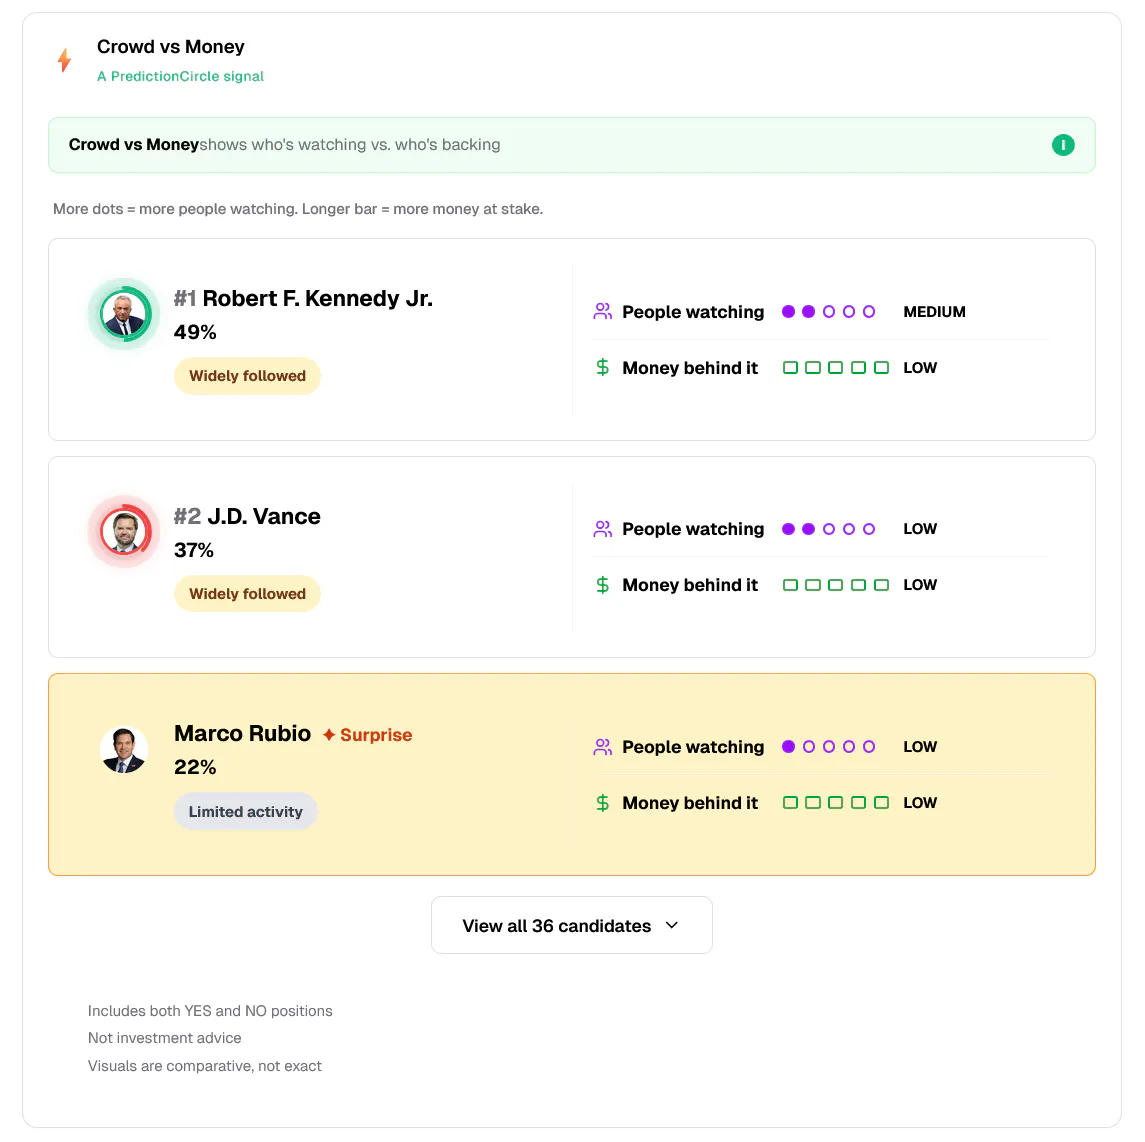Click chevron on View all candidates button
The height and width of the screenshot is (1142, 1145).
[x=672, y=925]
